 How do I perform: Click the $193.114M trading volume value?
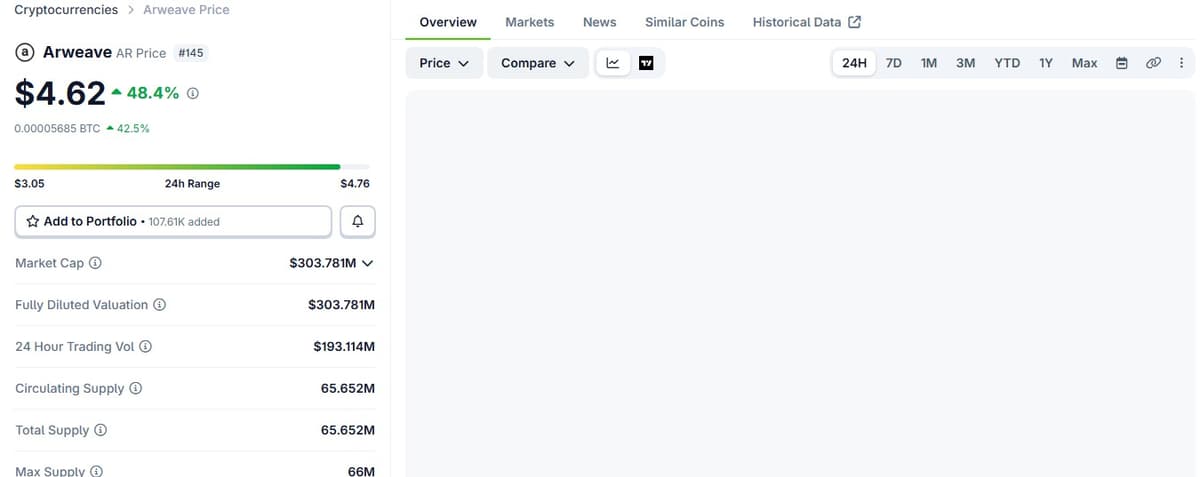[344, 347]
